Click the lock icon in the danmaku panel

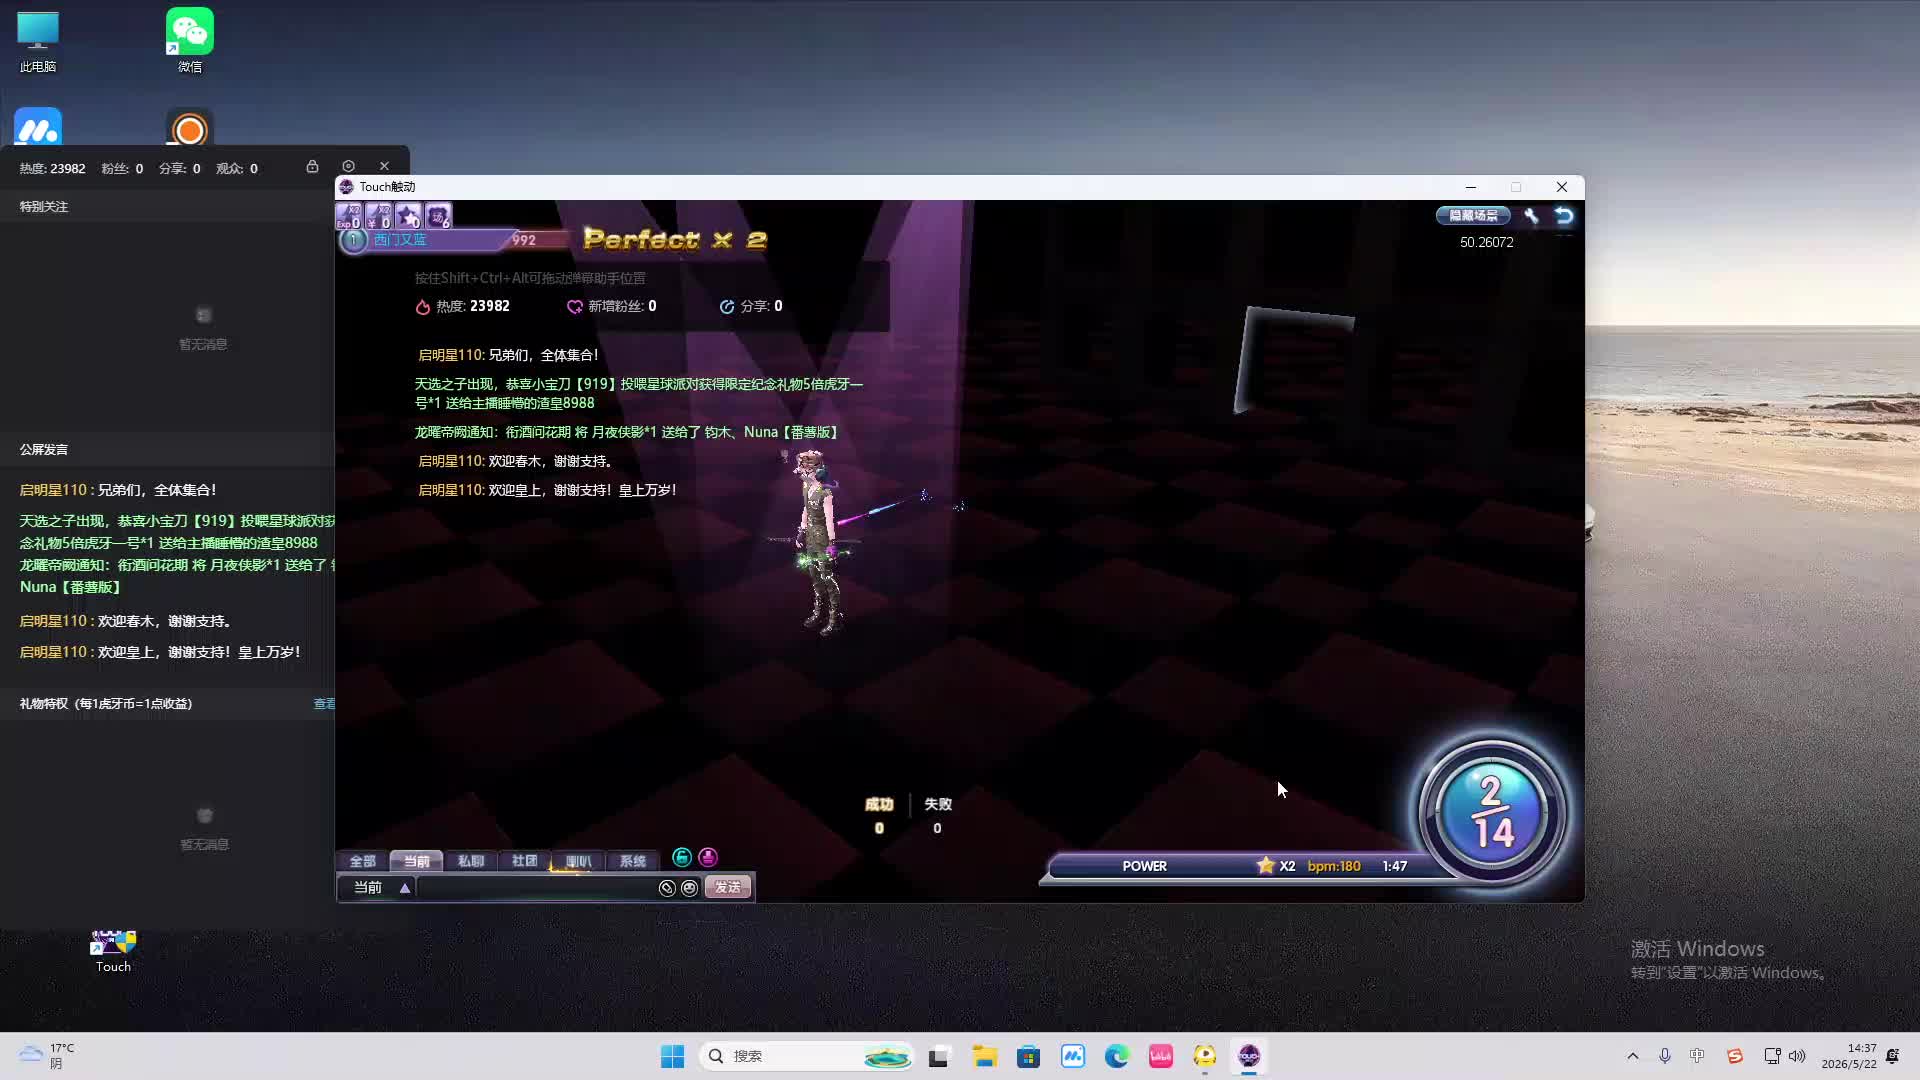[x=312, y=167]
